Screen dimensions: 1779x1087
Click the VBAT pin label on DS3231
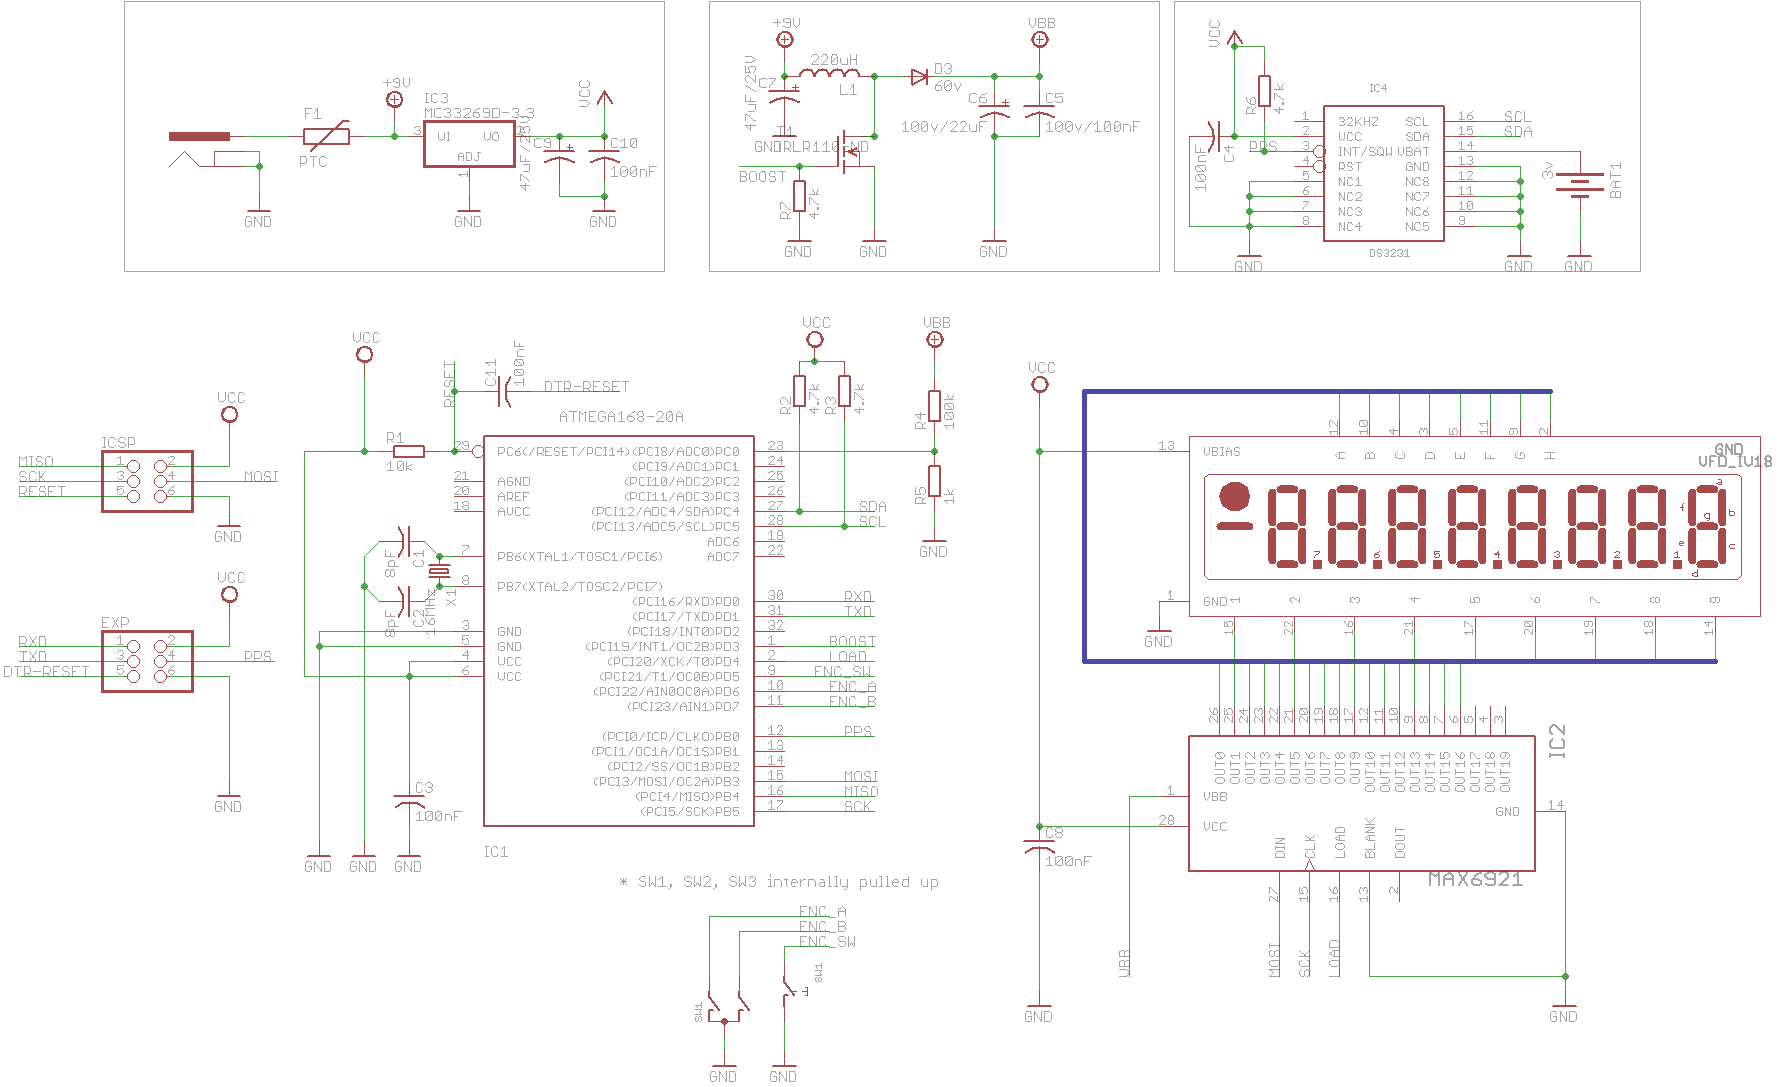point(1413,152)
